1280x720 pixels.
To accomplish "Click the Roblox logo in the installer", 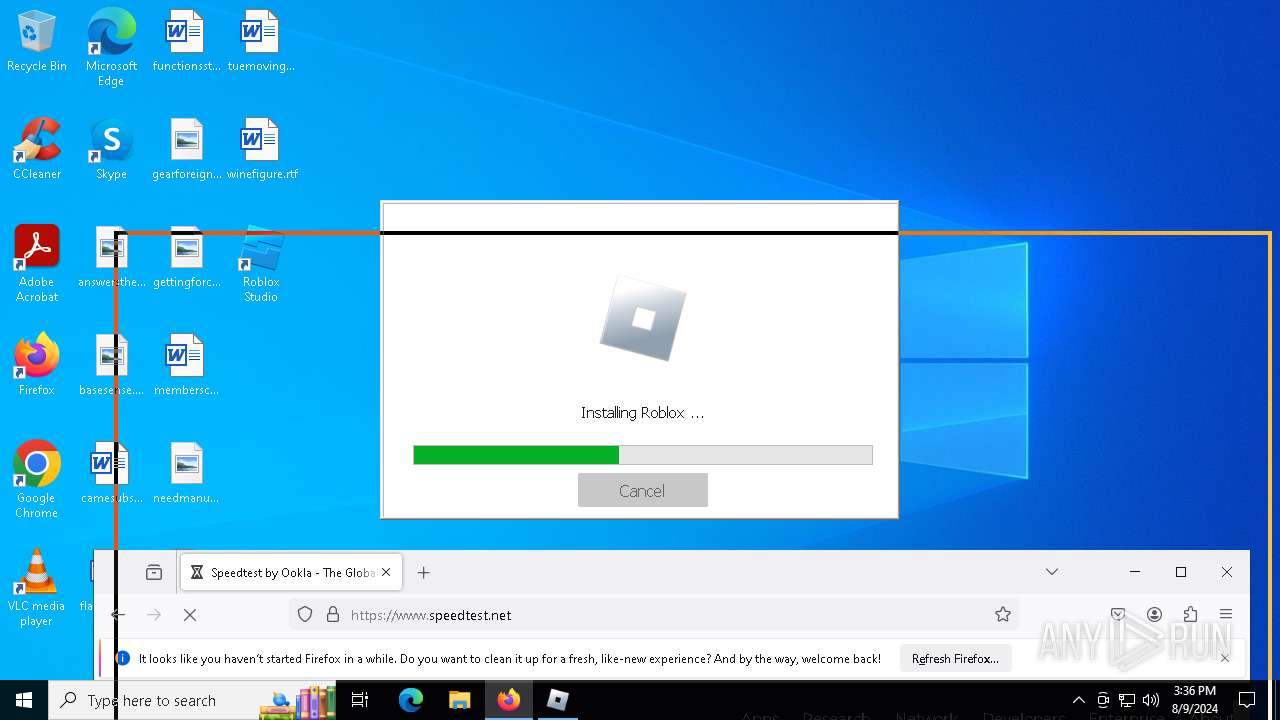I will (x=643, y=318).
